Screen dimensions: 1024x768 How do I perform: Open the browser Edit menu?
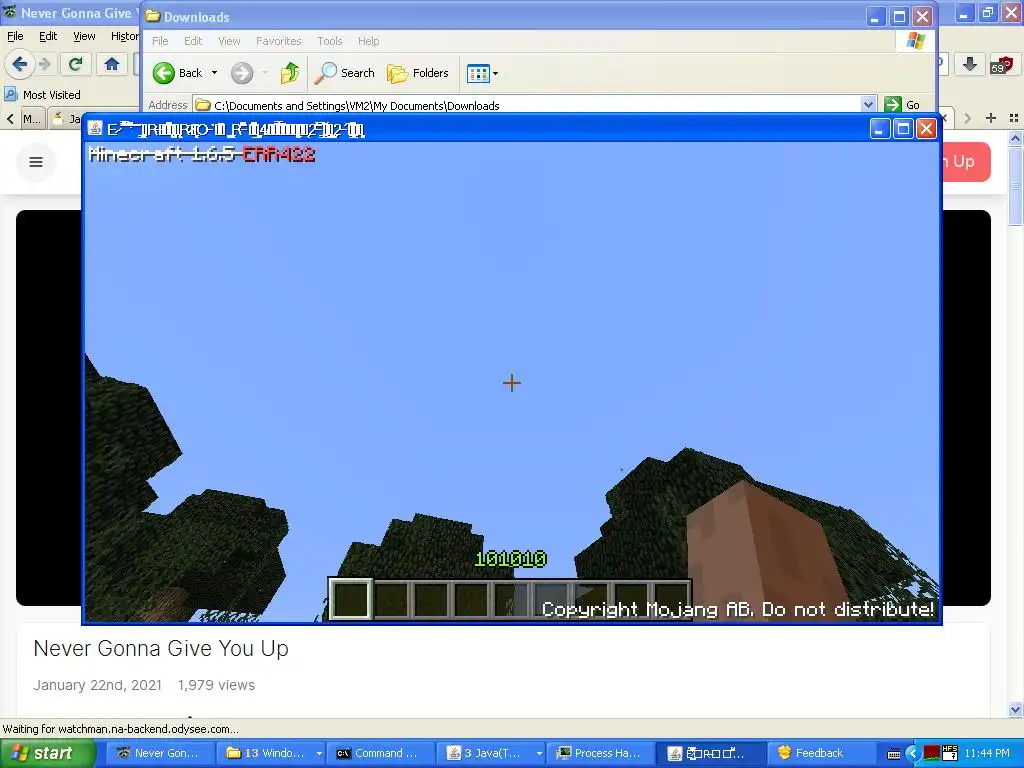pyautogui.click(x=48, y=37)
